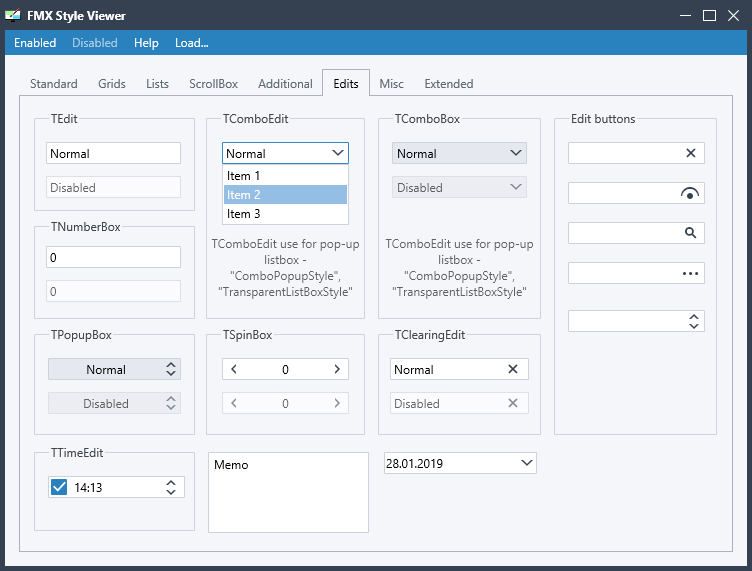Switch to the Standard tab
Viewport: 752px width, 571px height.
[x=54, y=84]
